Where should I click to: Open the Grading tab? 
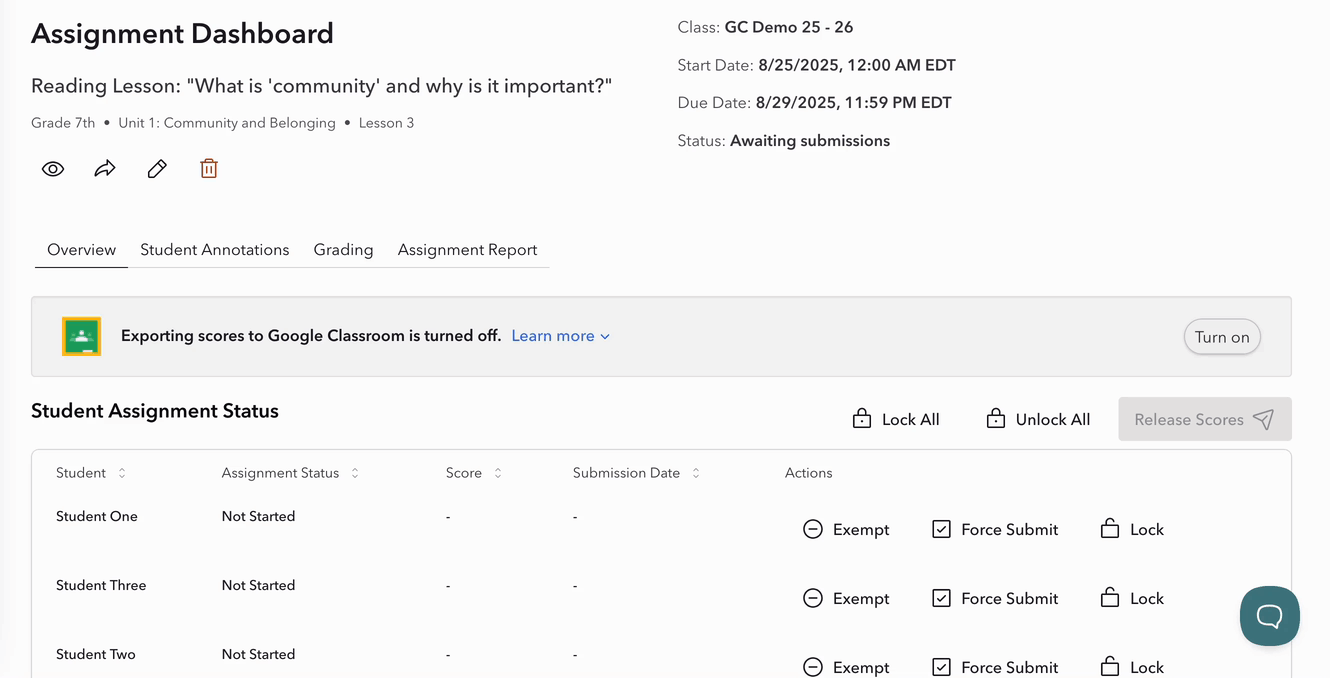tap(343, 250)
